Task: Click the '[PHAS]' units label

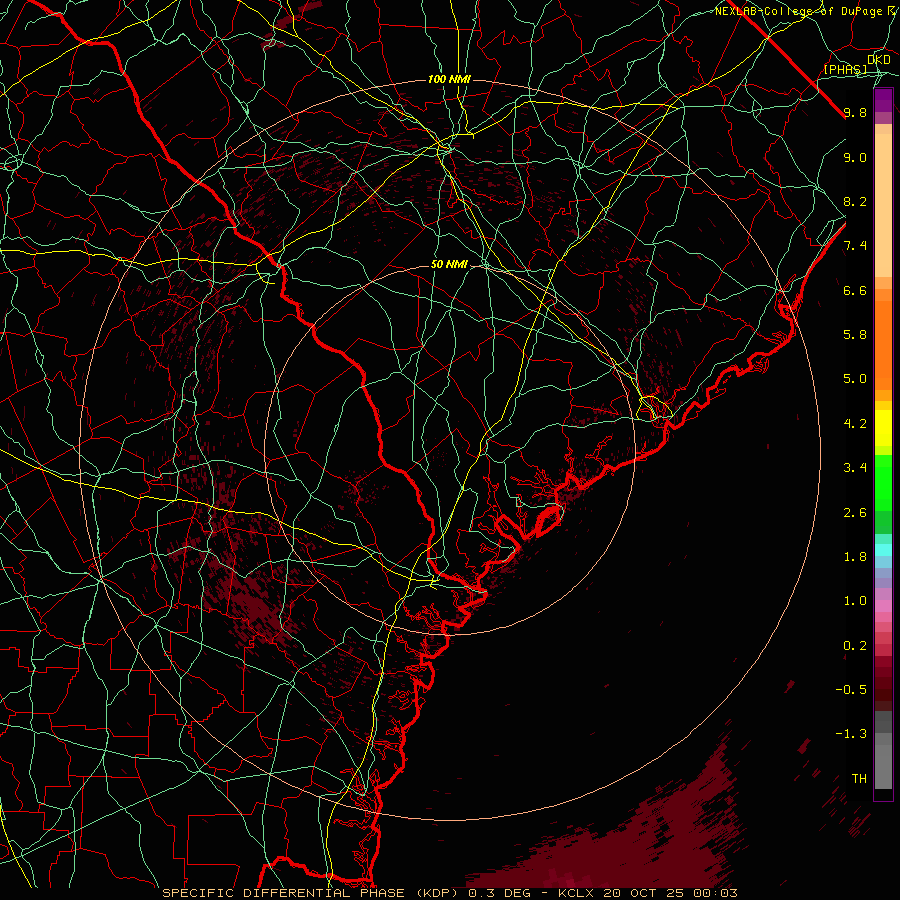Action: (x=845, y=69)
